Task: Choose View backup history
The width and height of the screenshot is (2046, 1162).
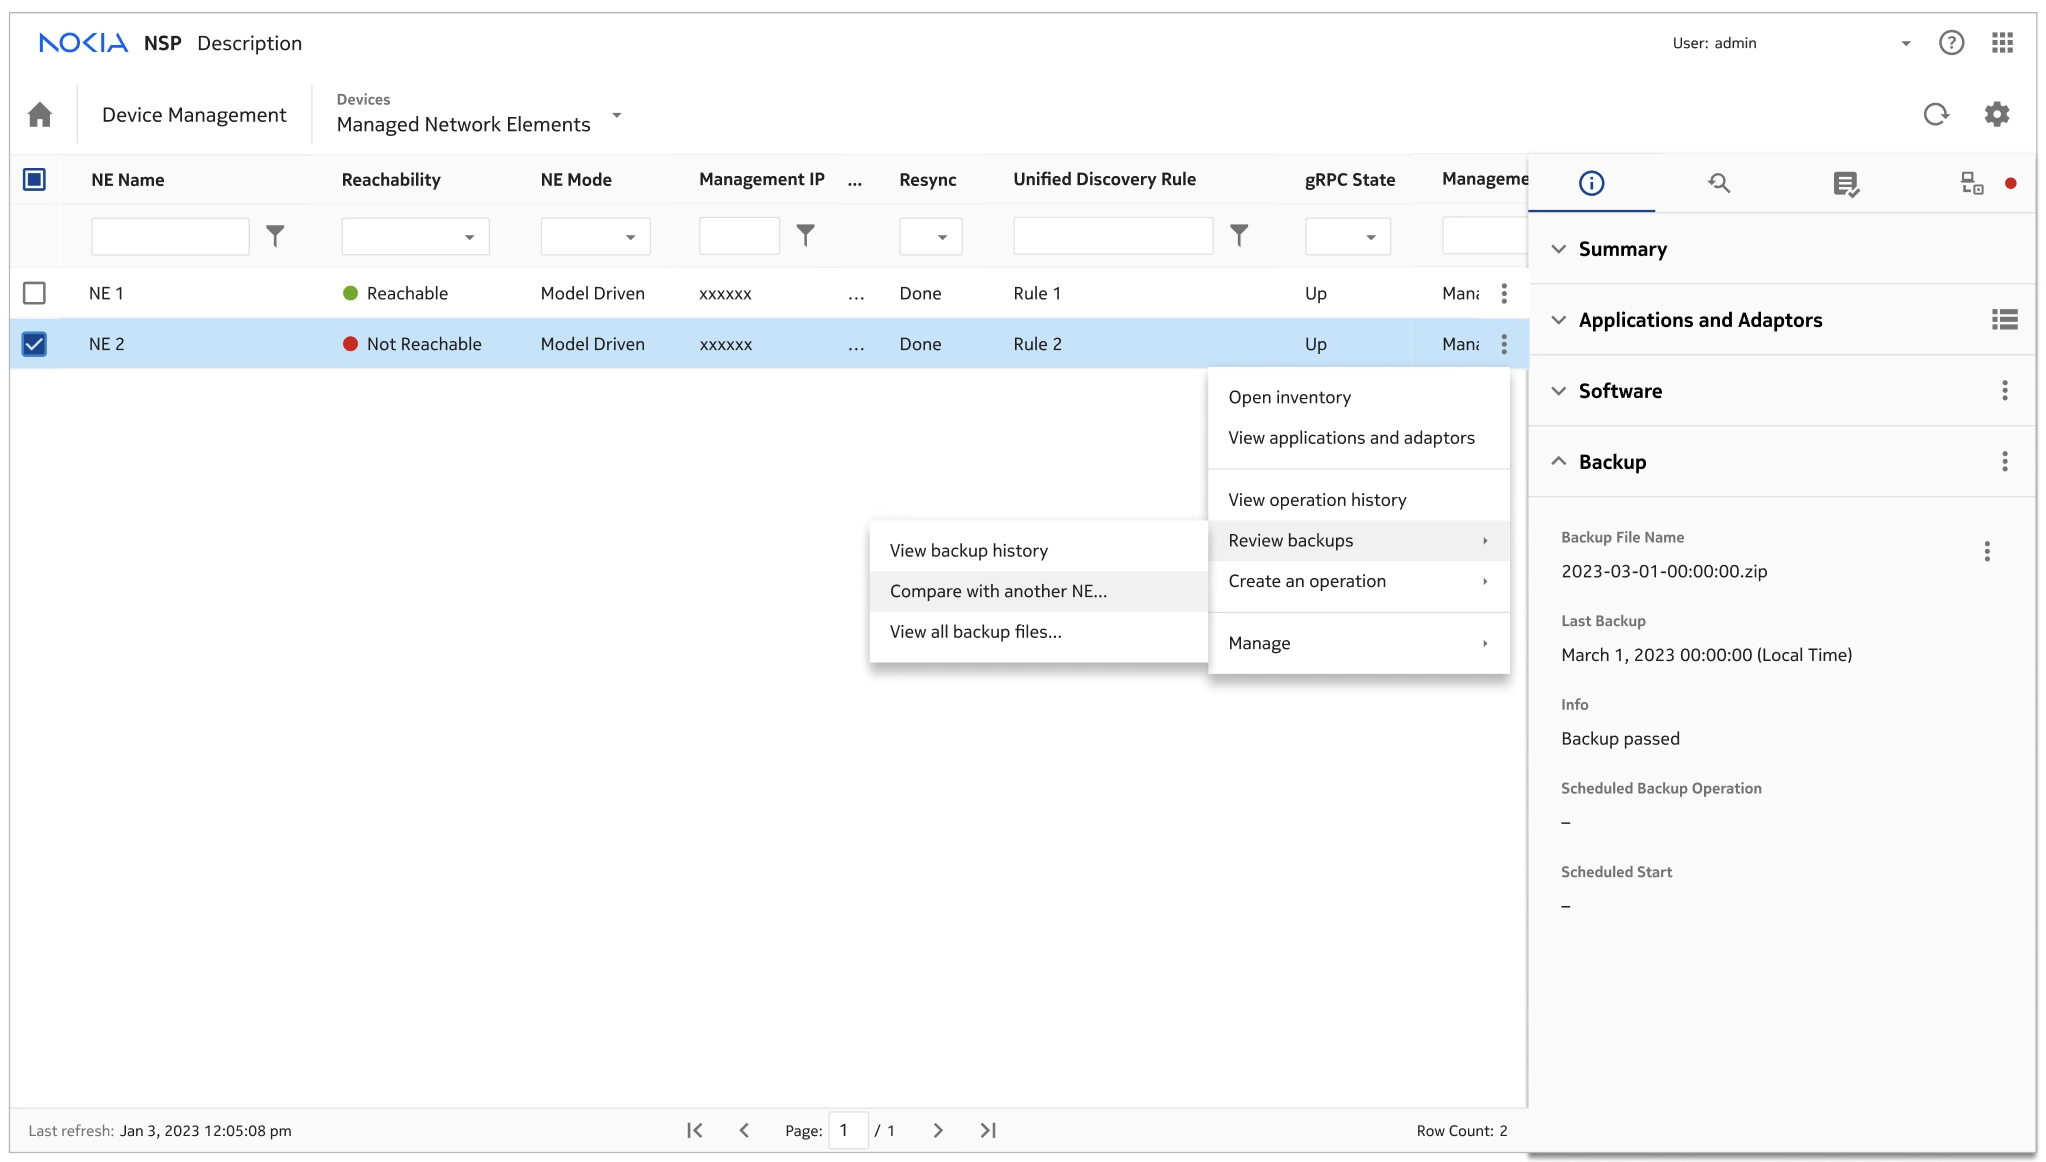Action: (1038, 550)
